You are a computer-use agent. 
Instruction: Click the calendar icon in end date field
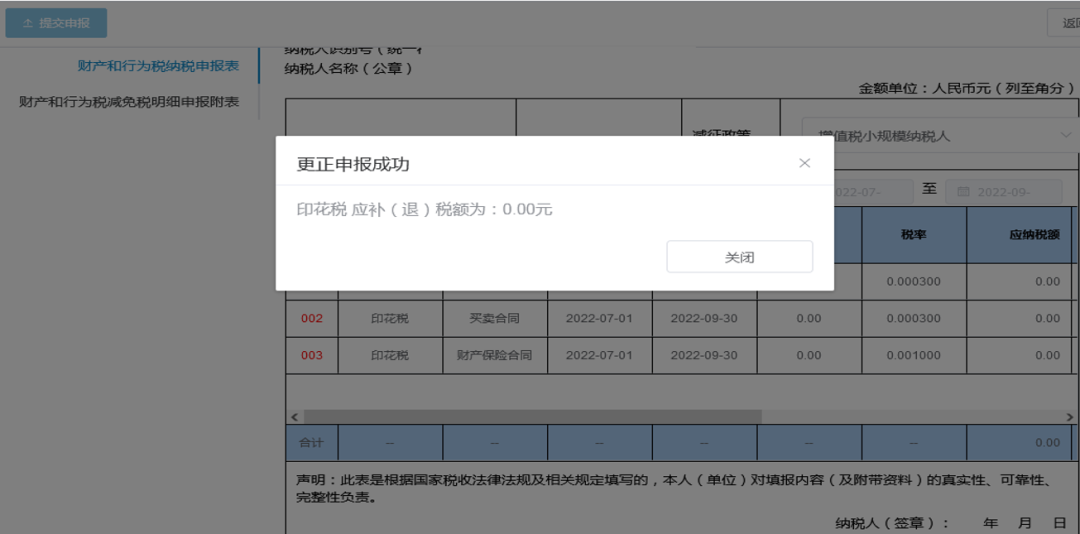click(964, 192)
